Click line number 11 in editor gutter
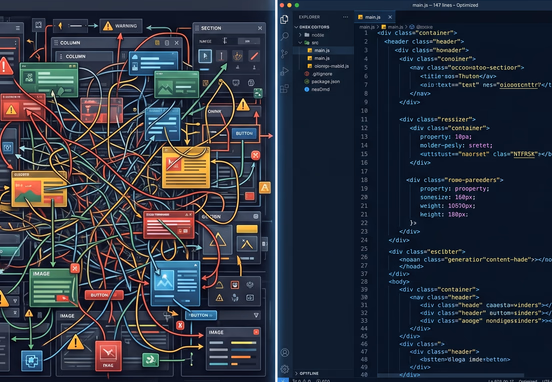The width and height of the screenshot is (552, 382). point(364,119)
